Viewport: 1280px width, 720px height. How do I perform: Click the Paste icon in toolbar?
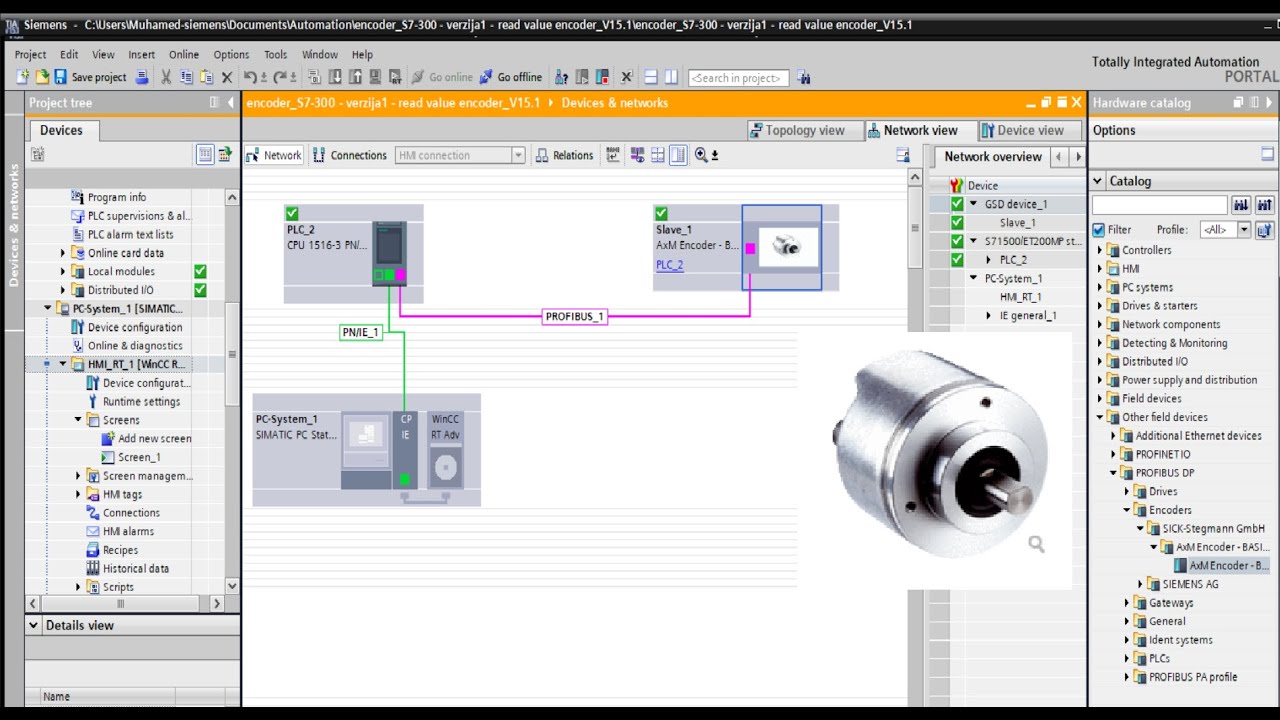click(207, 77)
